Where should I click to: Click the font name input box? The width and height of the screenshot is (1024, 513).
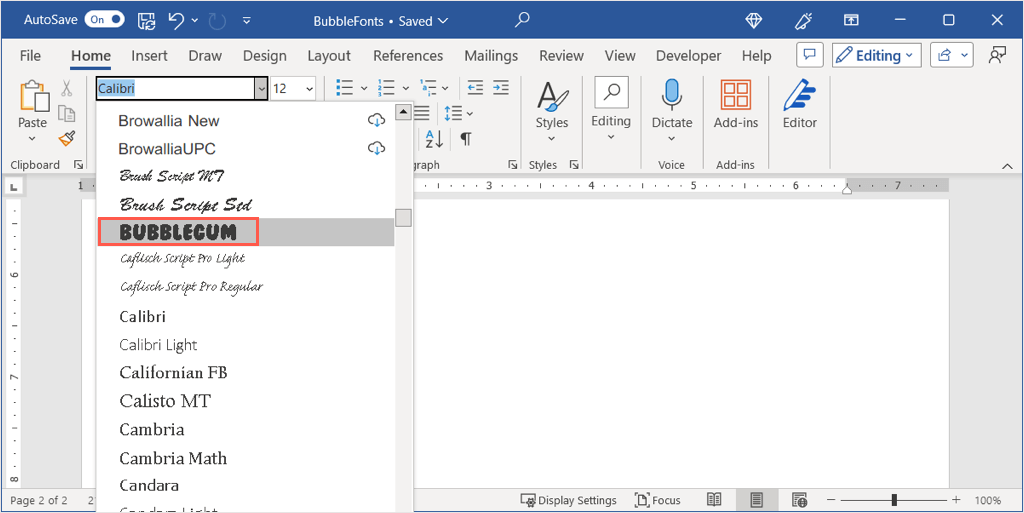(x=175, y=89)
